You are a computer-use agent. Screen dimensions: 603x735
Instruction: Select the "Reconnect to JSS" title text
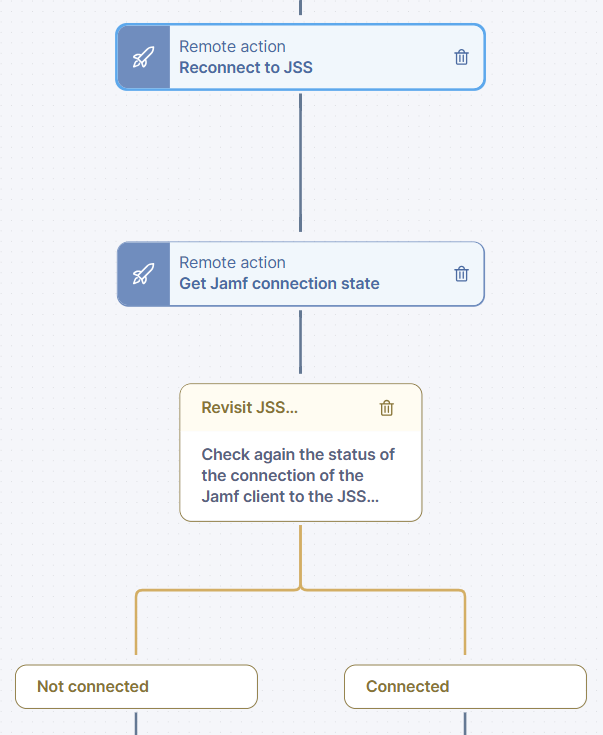coord(246,68)
